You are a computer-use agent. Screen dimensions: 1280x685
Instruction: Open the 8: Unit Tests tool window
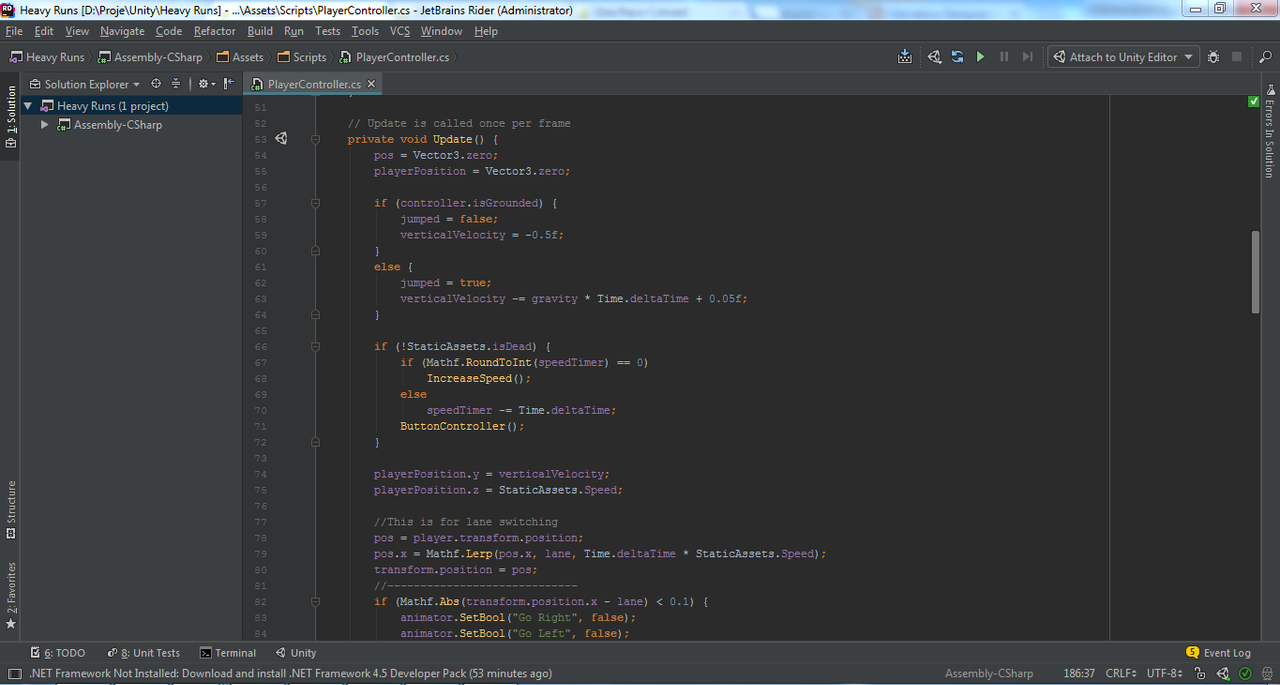point(144,653)
